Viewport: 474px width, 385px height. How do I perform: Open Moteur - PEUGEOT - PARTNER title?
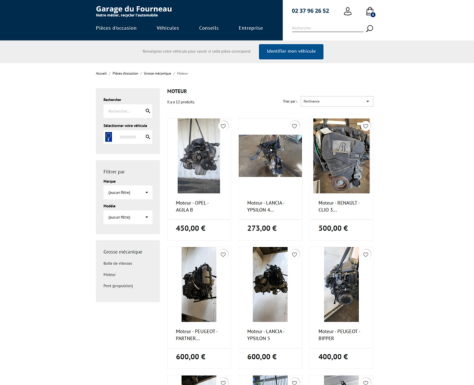coord(197,335)
